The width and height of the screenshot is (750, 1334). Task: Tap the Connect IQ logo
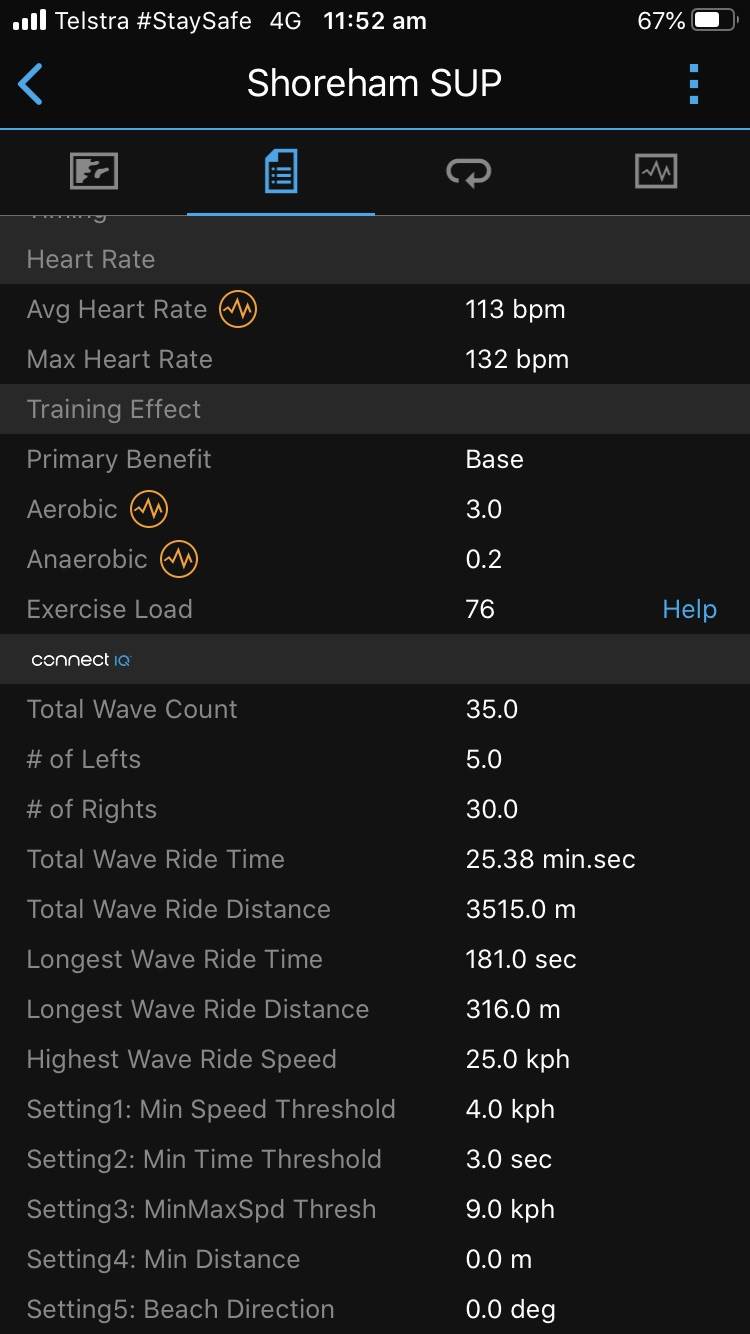pos(81,660)
